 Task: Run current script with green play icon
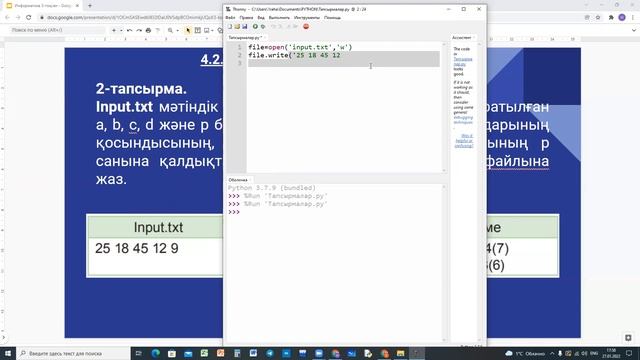tap(255, 27)
